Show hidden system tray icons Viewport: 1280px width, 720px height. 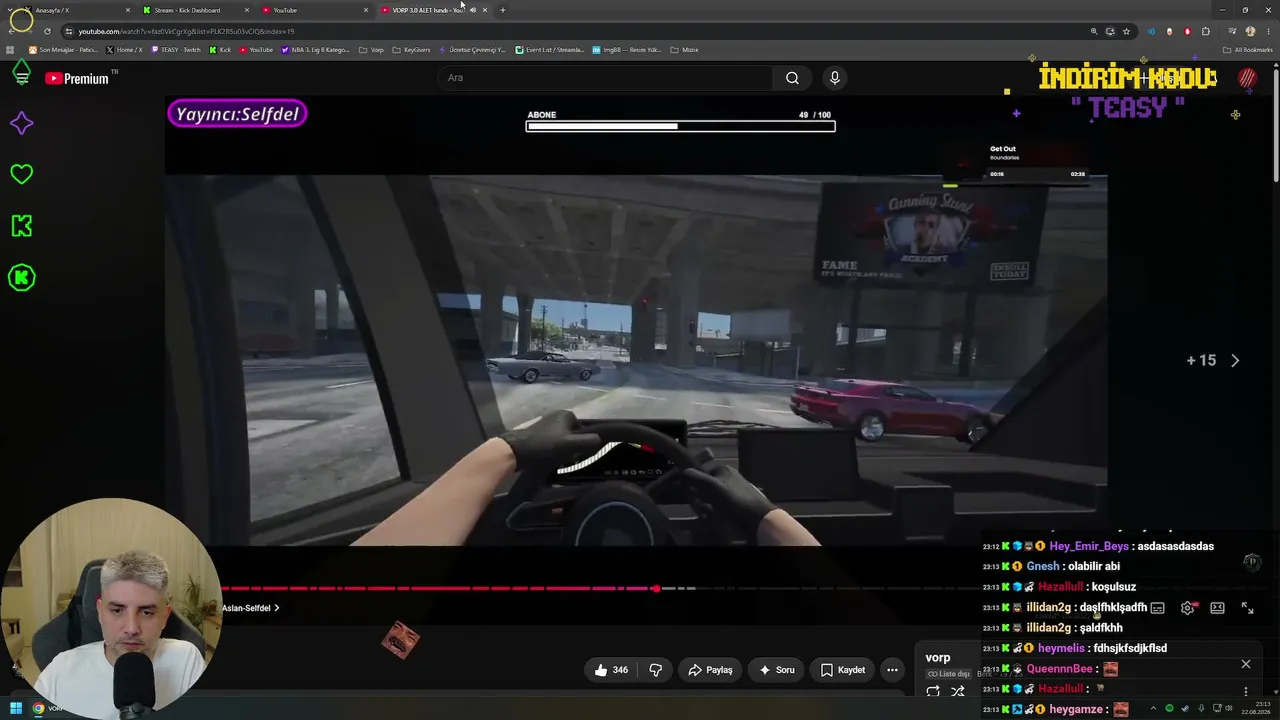1154,709
